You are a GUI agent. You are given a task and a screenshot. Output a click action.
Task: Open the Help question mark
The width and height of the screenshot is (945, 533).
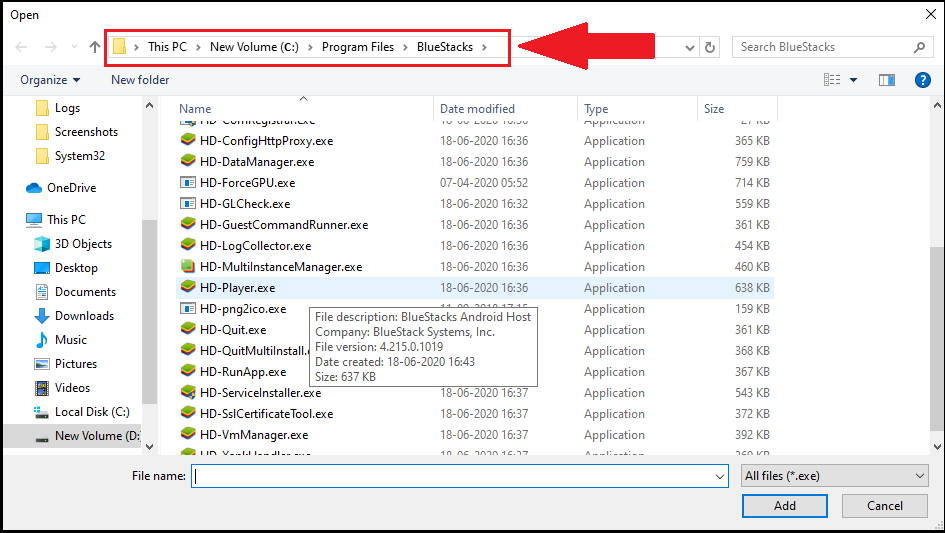pyautogui.click(x=922, y=80)
